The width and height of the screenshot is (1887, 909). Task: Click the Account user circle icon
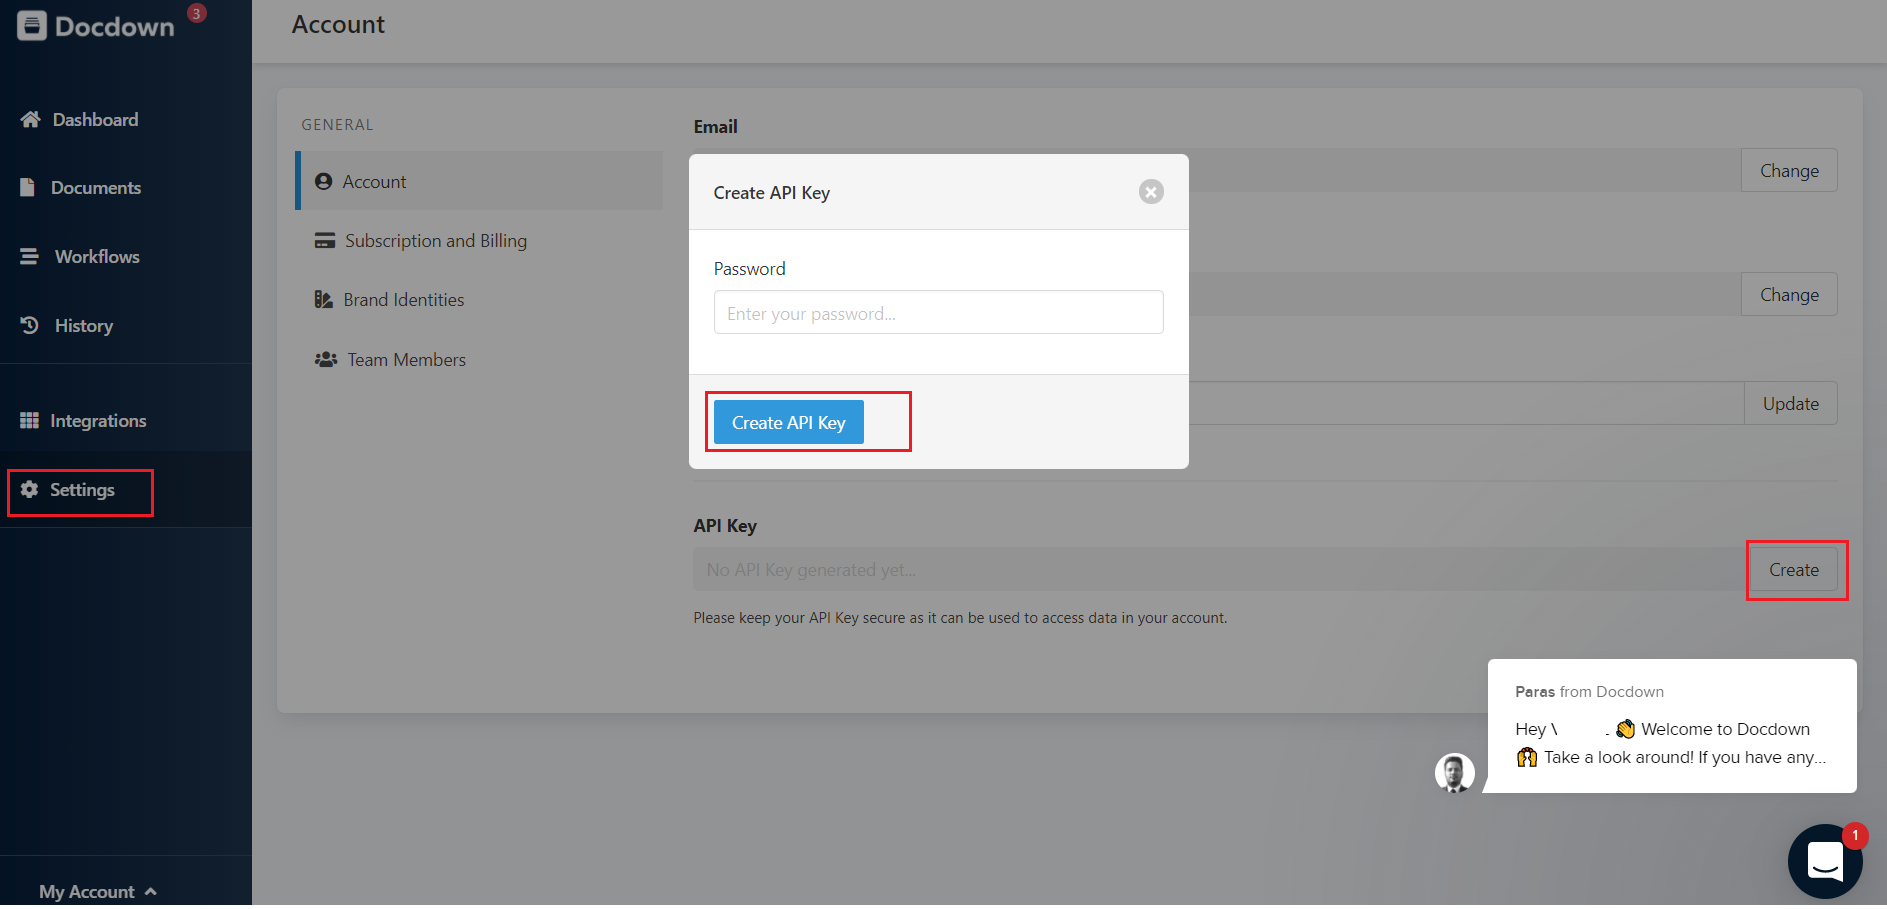(323, 181)
